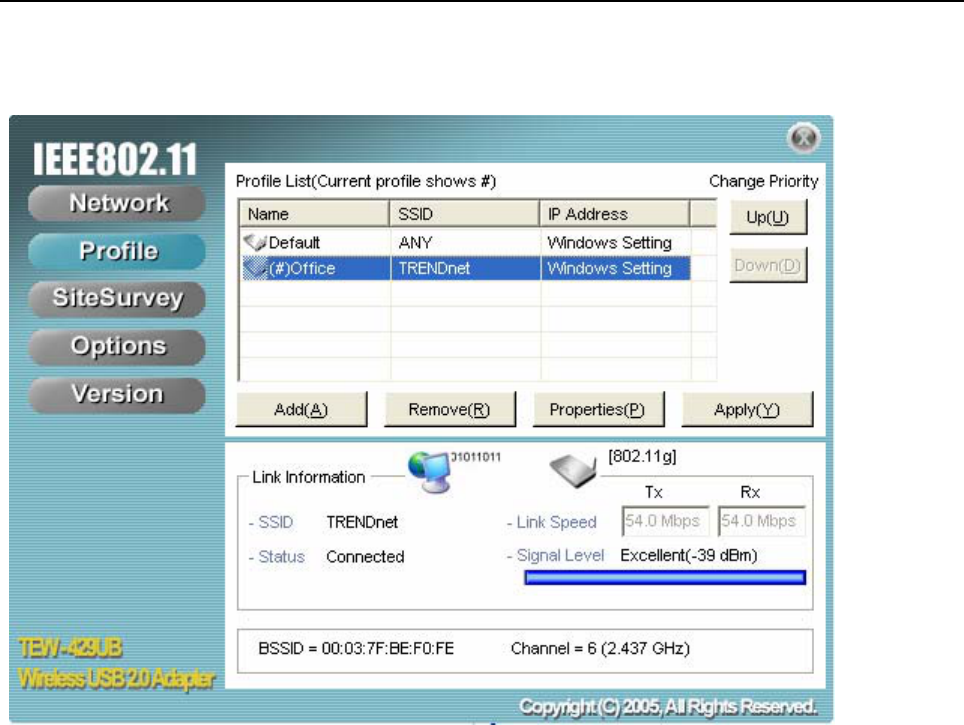Open the Network section
Screen dimensions: 964x725
pos(117,203)
